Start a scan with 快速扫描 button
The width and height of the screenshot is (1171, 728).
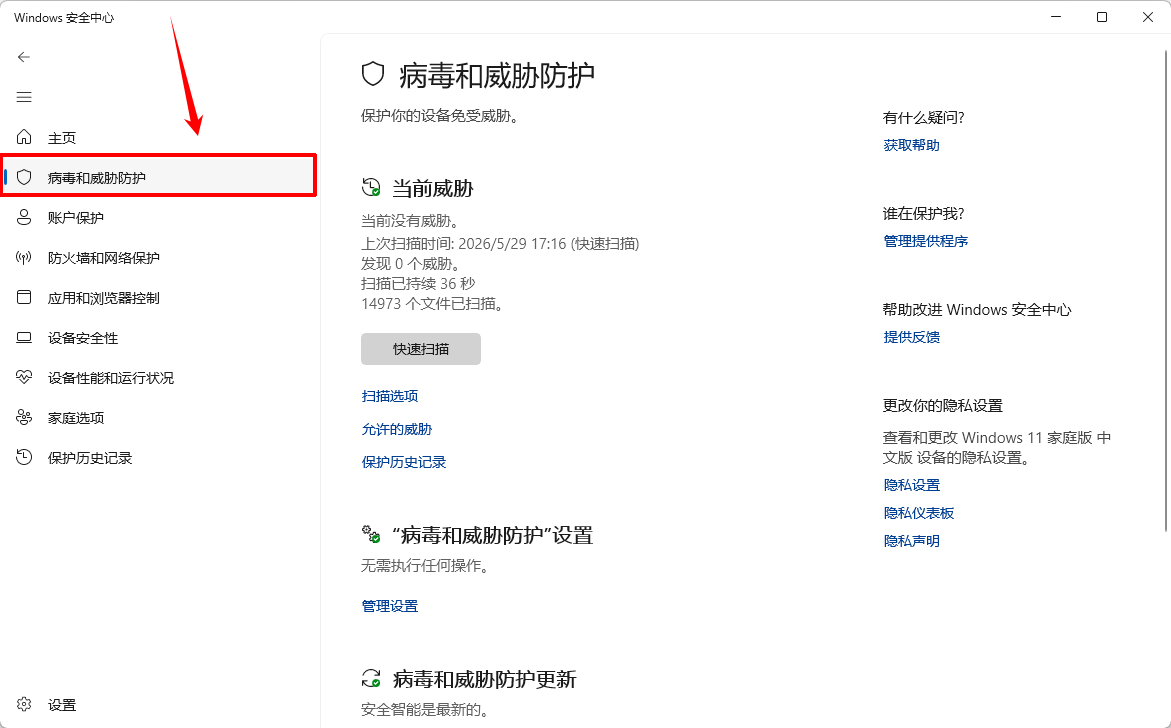tap(420, 349)
